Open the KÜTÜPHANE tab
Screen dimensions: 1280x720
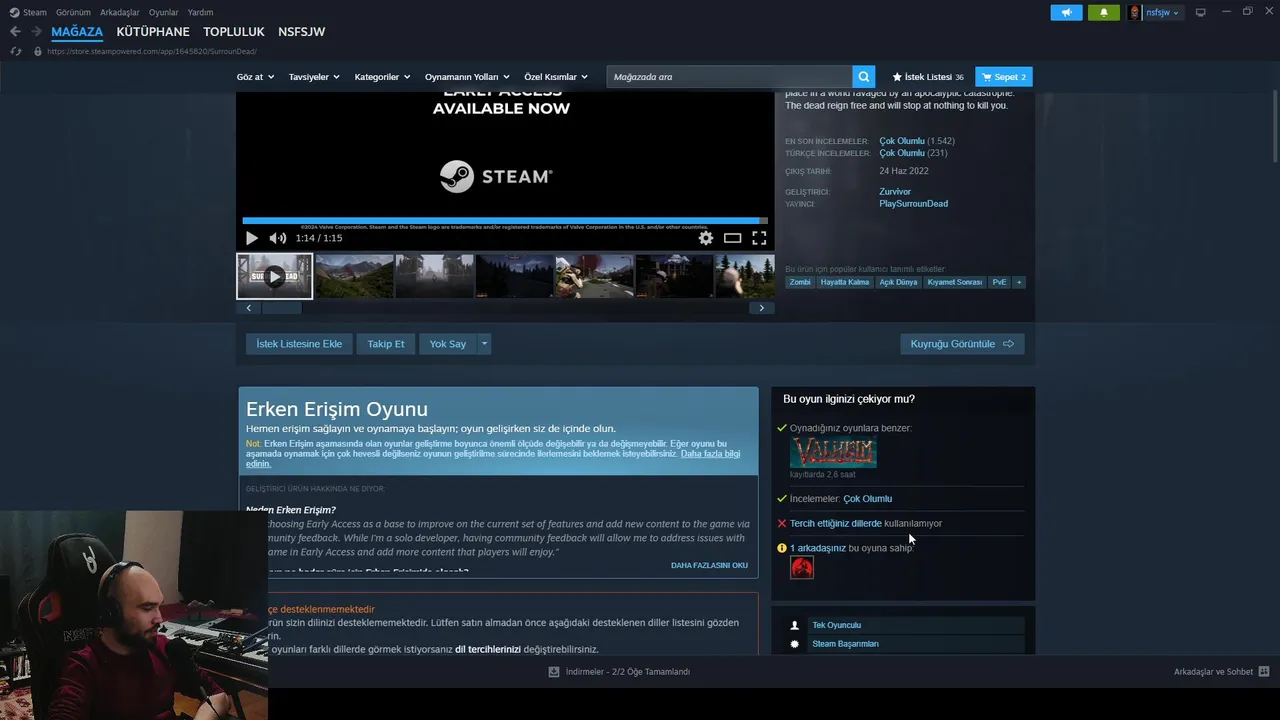tap(153, 32)
